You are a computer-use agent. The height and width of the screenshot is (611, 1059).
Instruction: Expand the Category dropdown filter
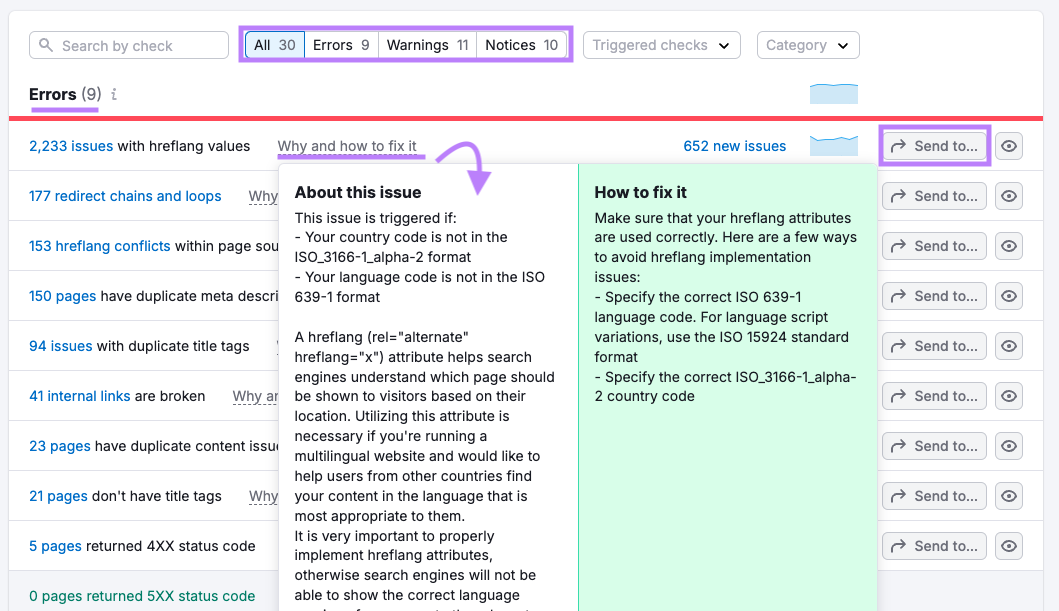807,45
